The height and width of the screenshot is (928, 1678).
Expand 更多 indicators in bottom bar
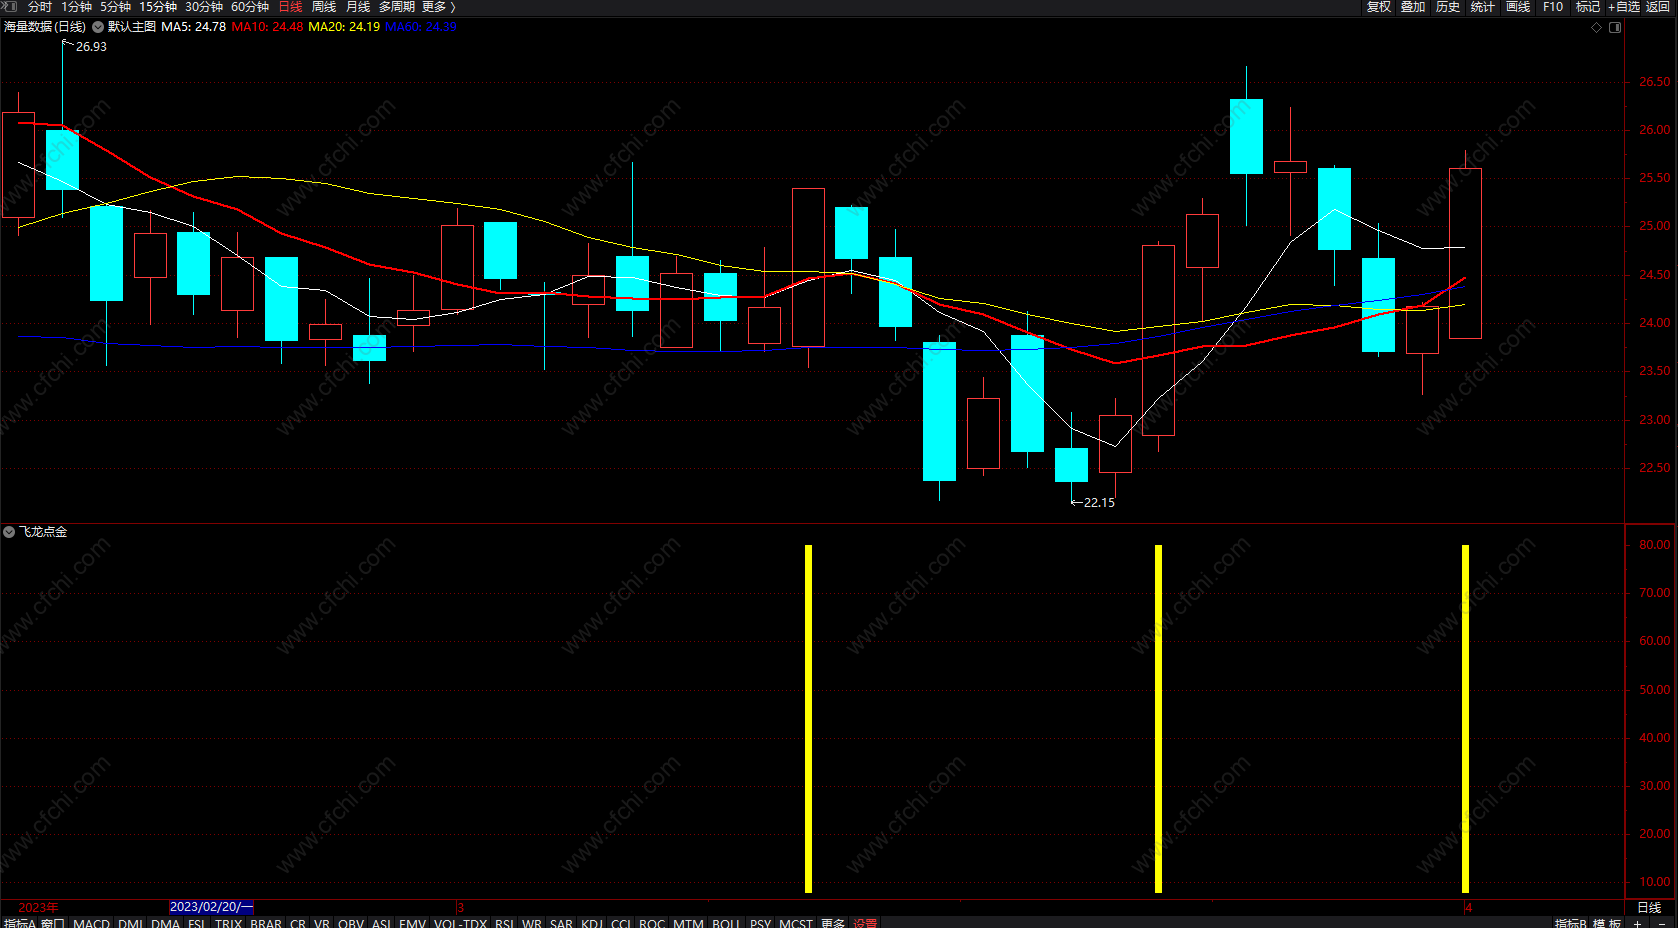(x=833, y=923)
